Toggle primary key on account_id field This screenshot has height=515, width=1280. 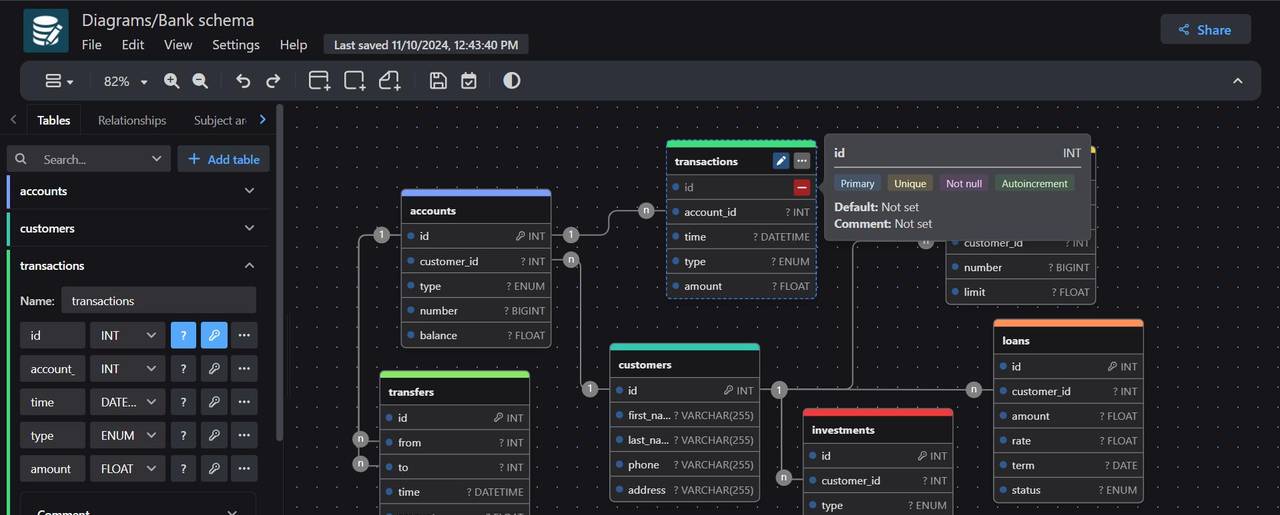(x=214, y=369)
